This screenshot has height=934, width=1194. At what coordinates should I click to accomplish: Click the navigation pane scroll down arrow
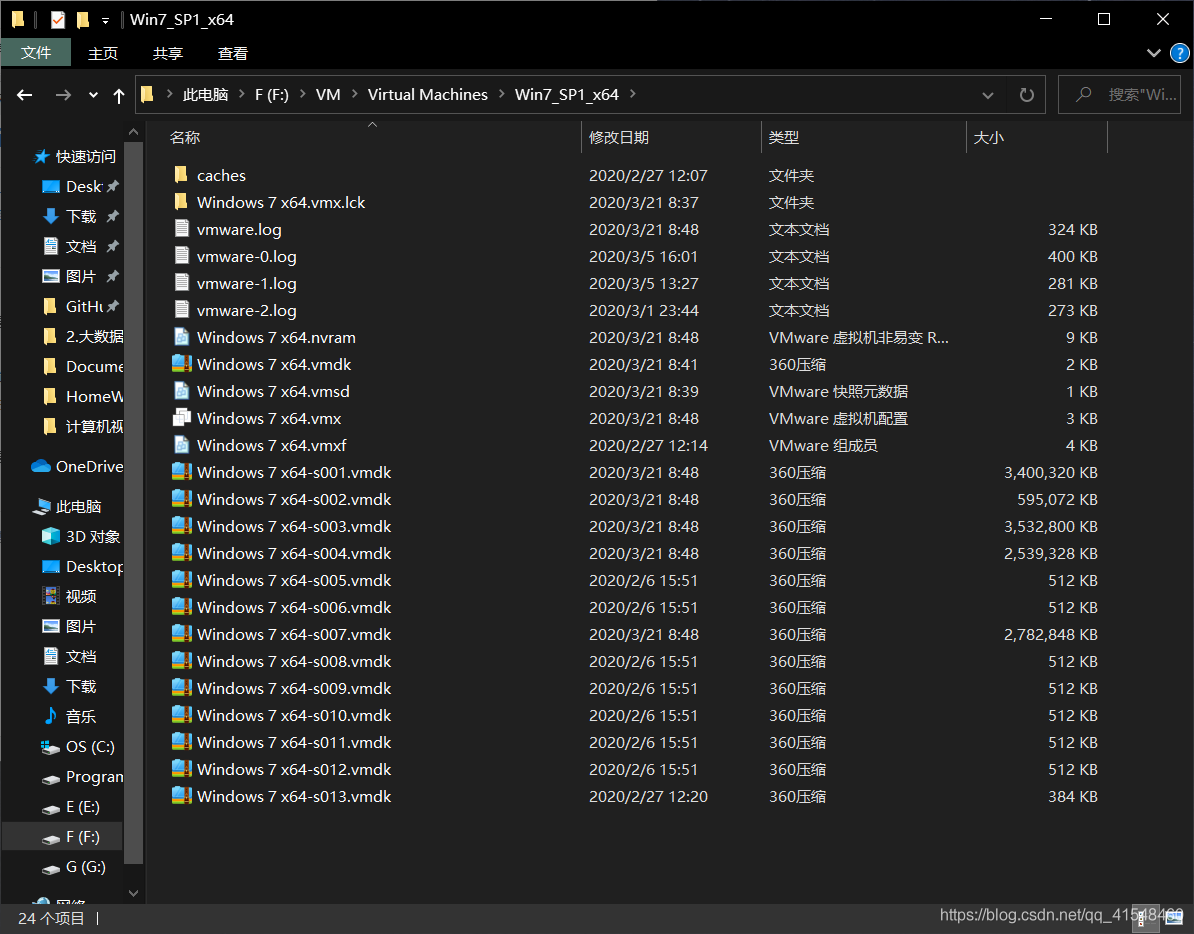coord(133,893)
